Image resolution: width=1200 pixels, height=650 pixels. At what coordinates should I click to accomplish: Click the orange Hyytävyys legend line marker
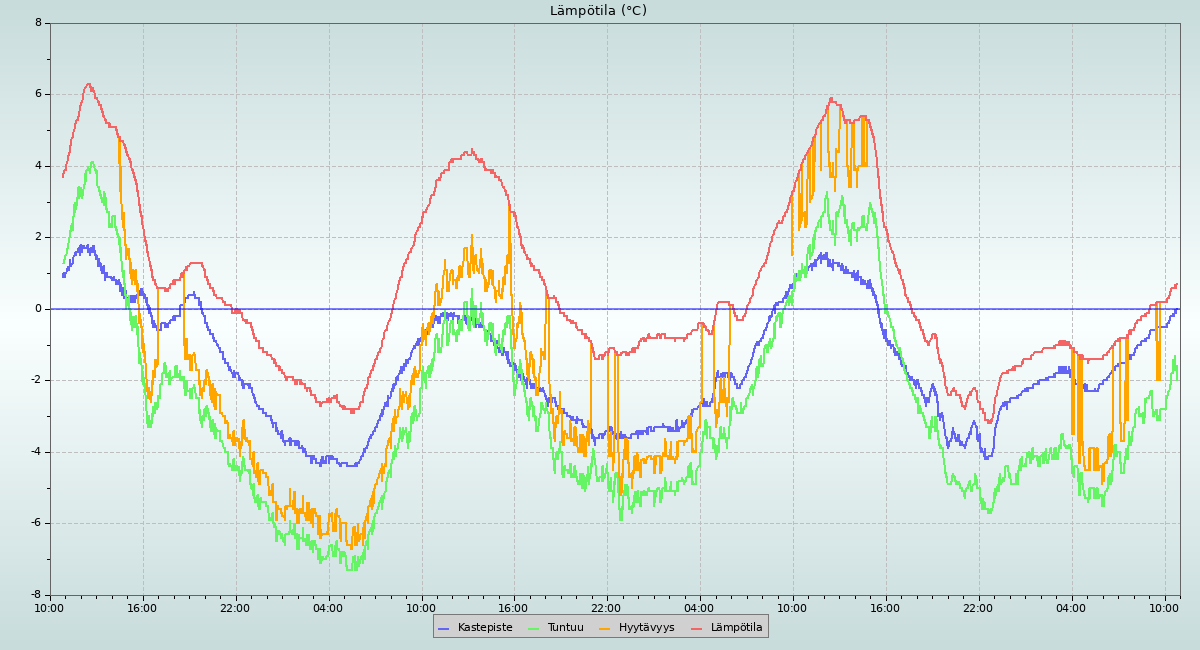[605, 628]
